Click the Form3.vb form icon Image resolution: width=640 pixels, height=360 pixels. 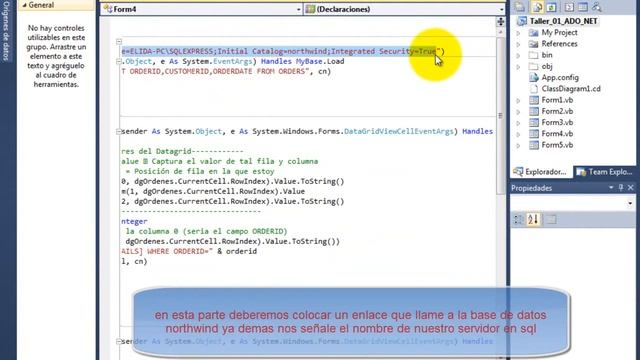pos(533,122)
